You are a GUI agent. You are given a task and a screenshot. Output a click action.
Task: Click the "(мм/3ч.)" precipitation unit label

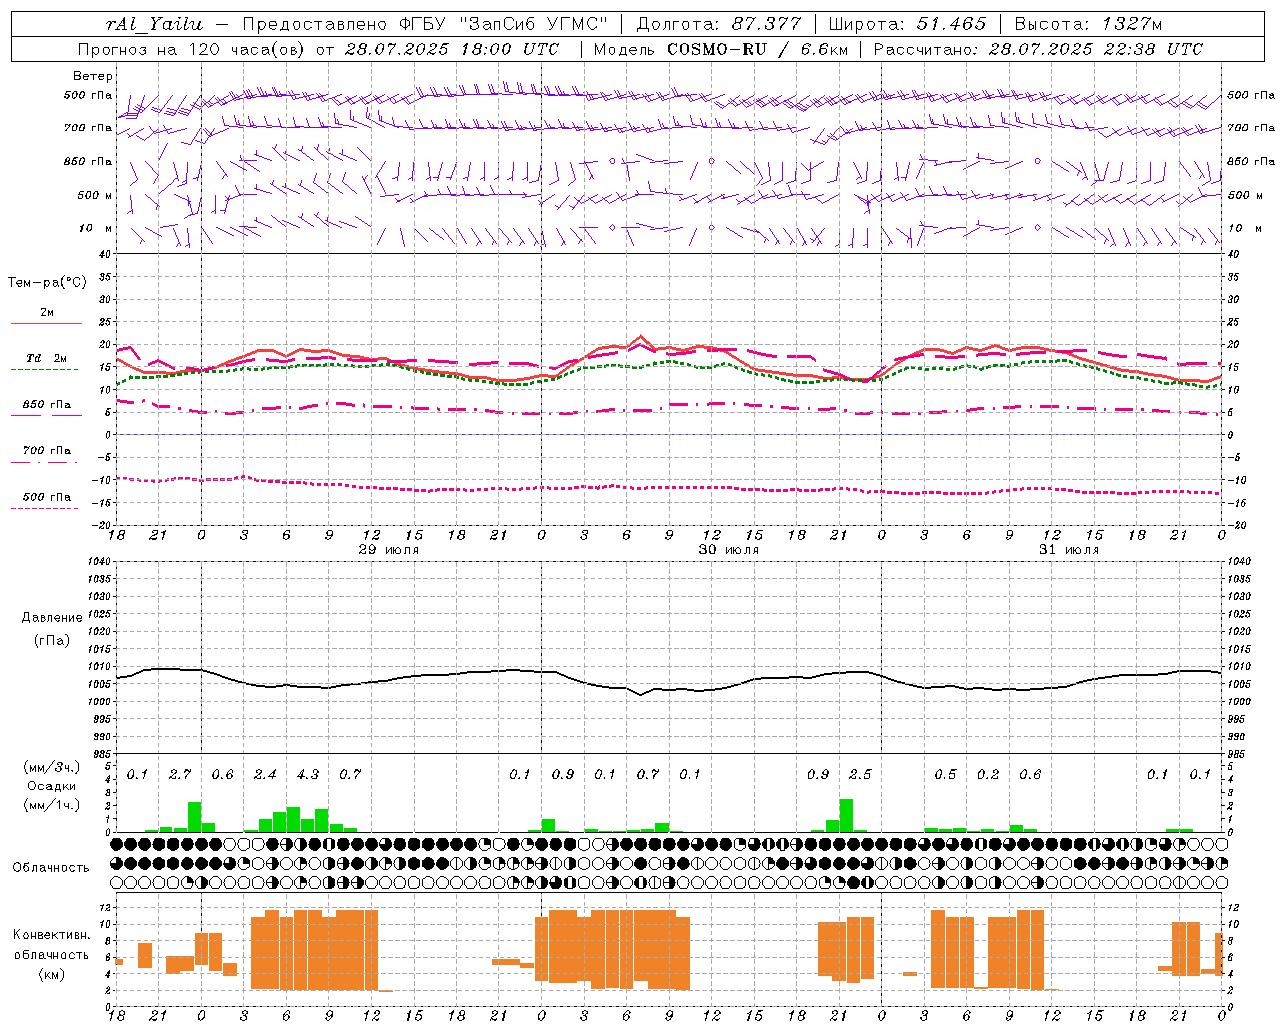52,767
